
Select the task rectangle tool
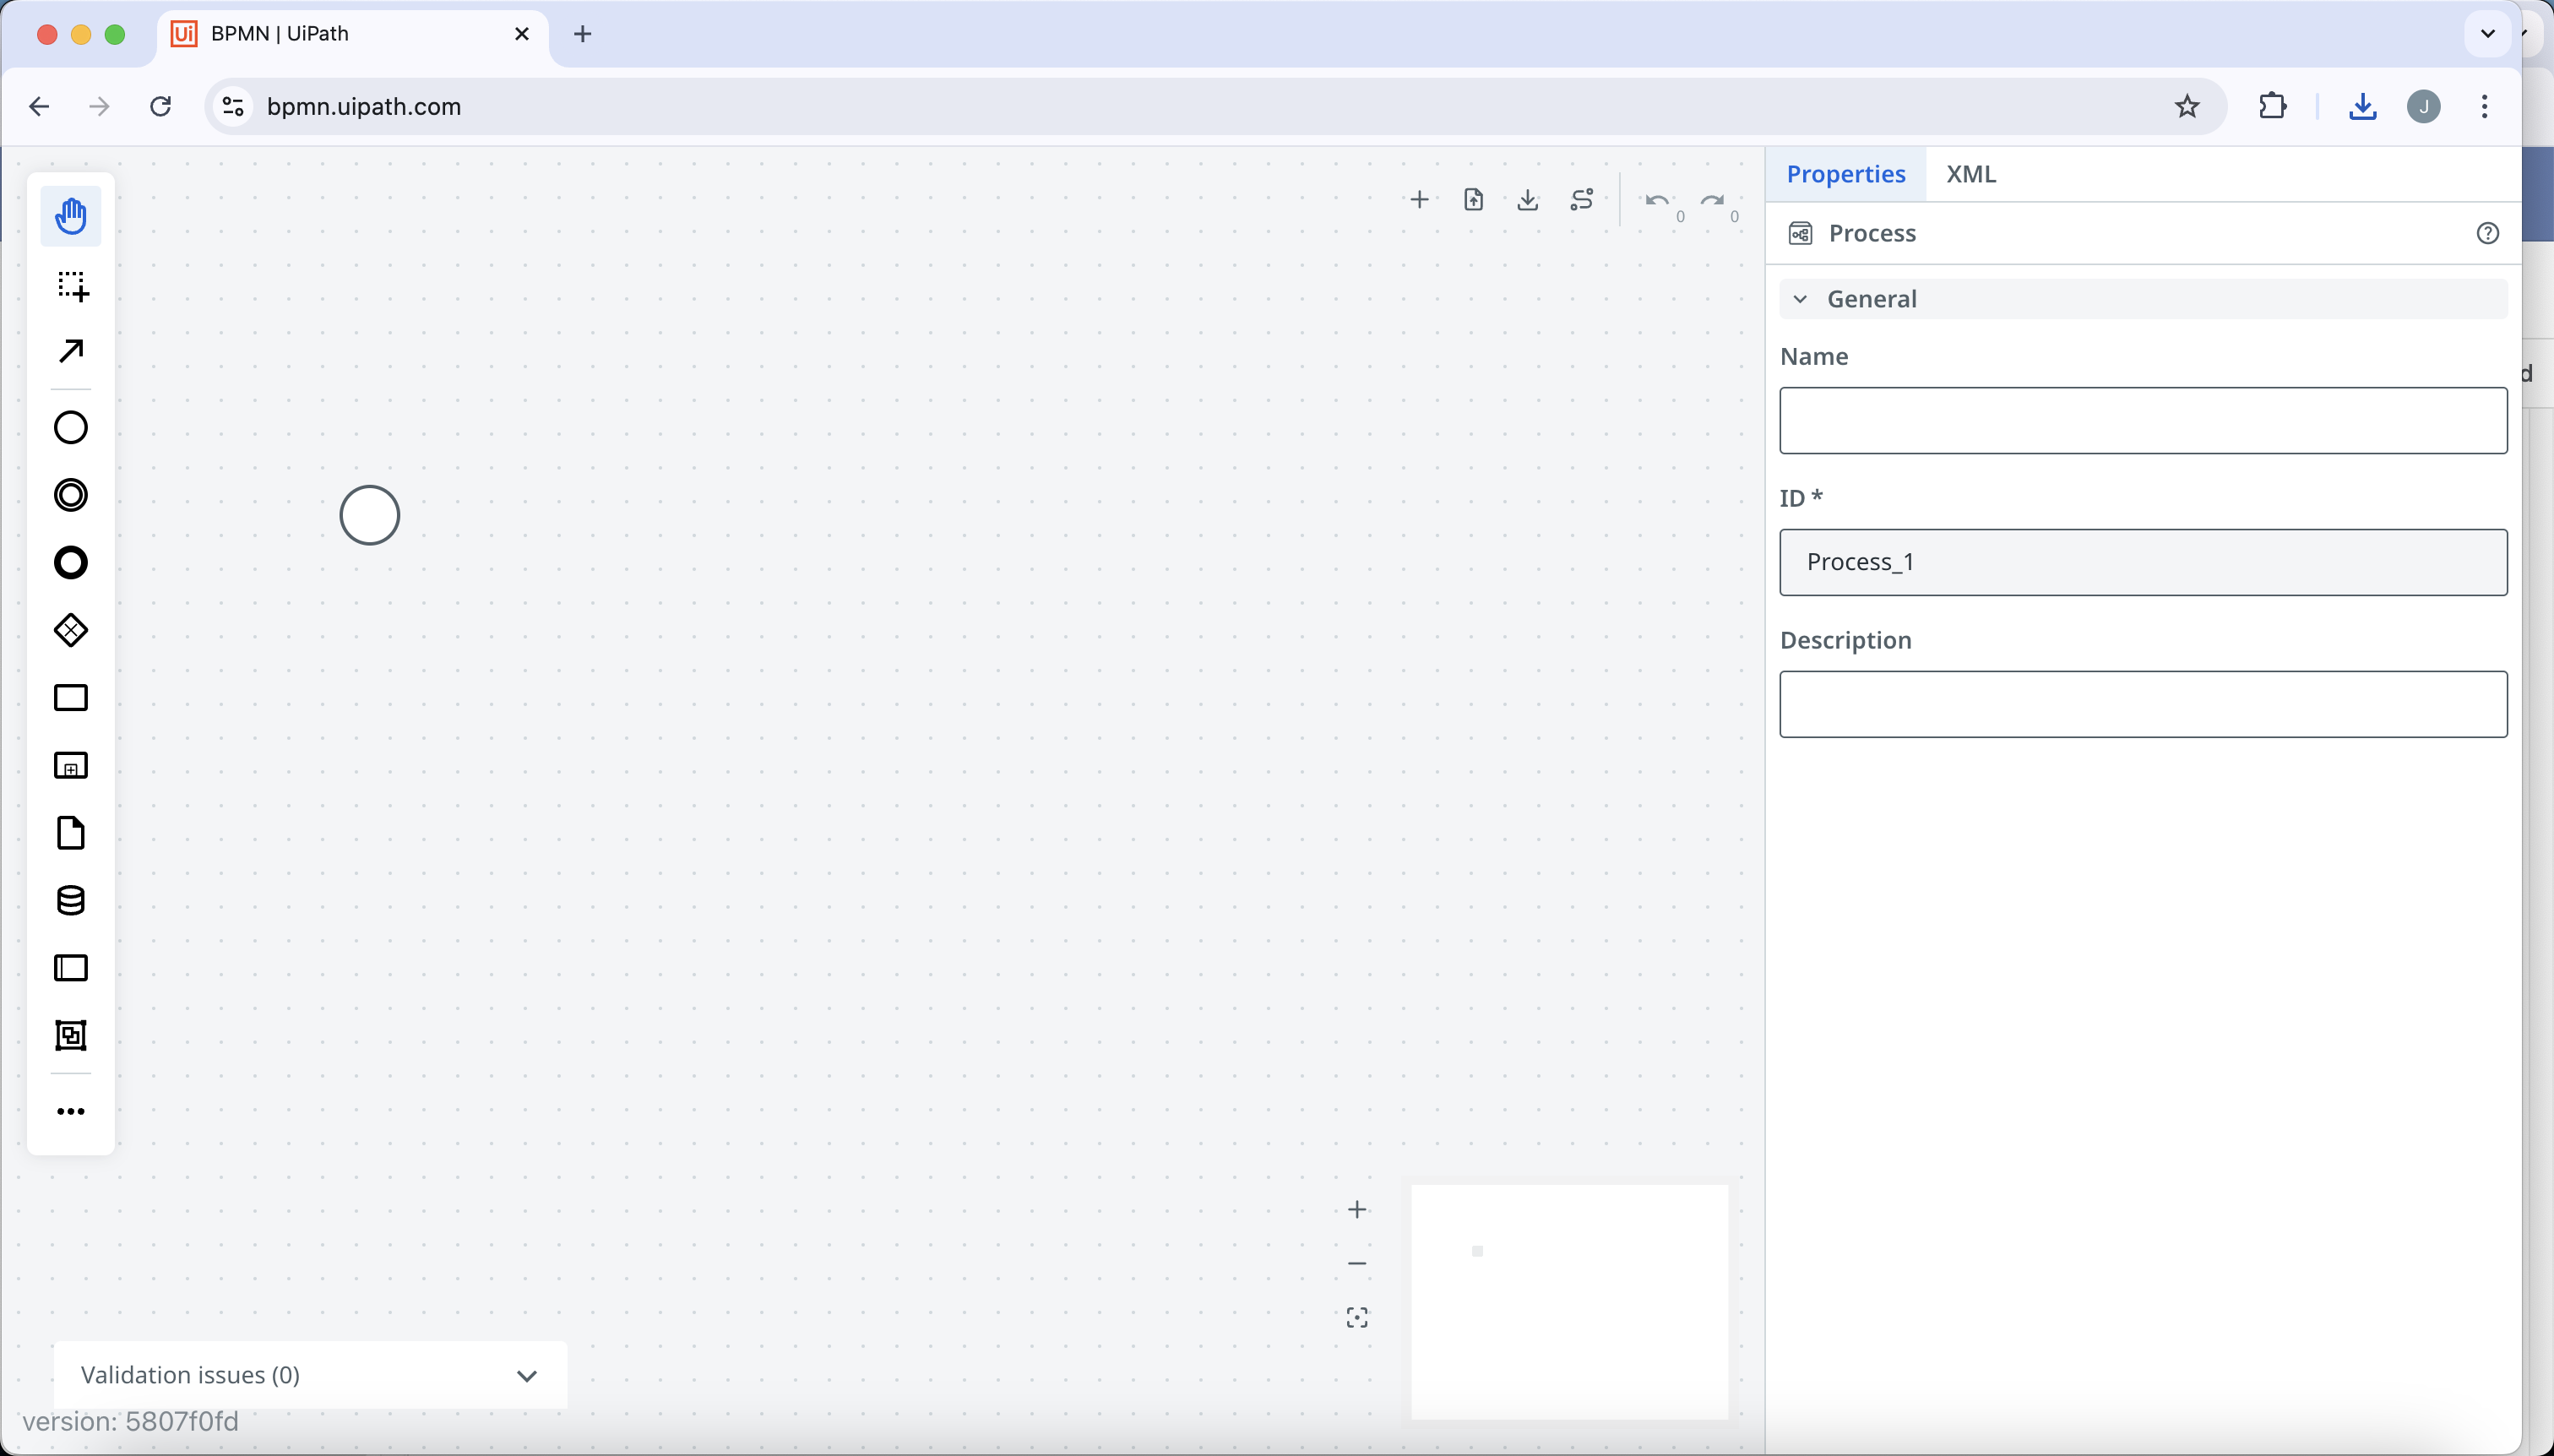pos(71,698)
